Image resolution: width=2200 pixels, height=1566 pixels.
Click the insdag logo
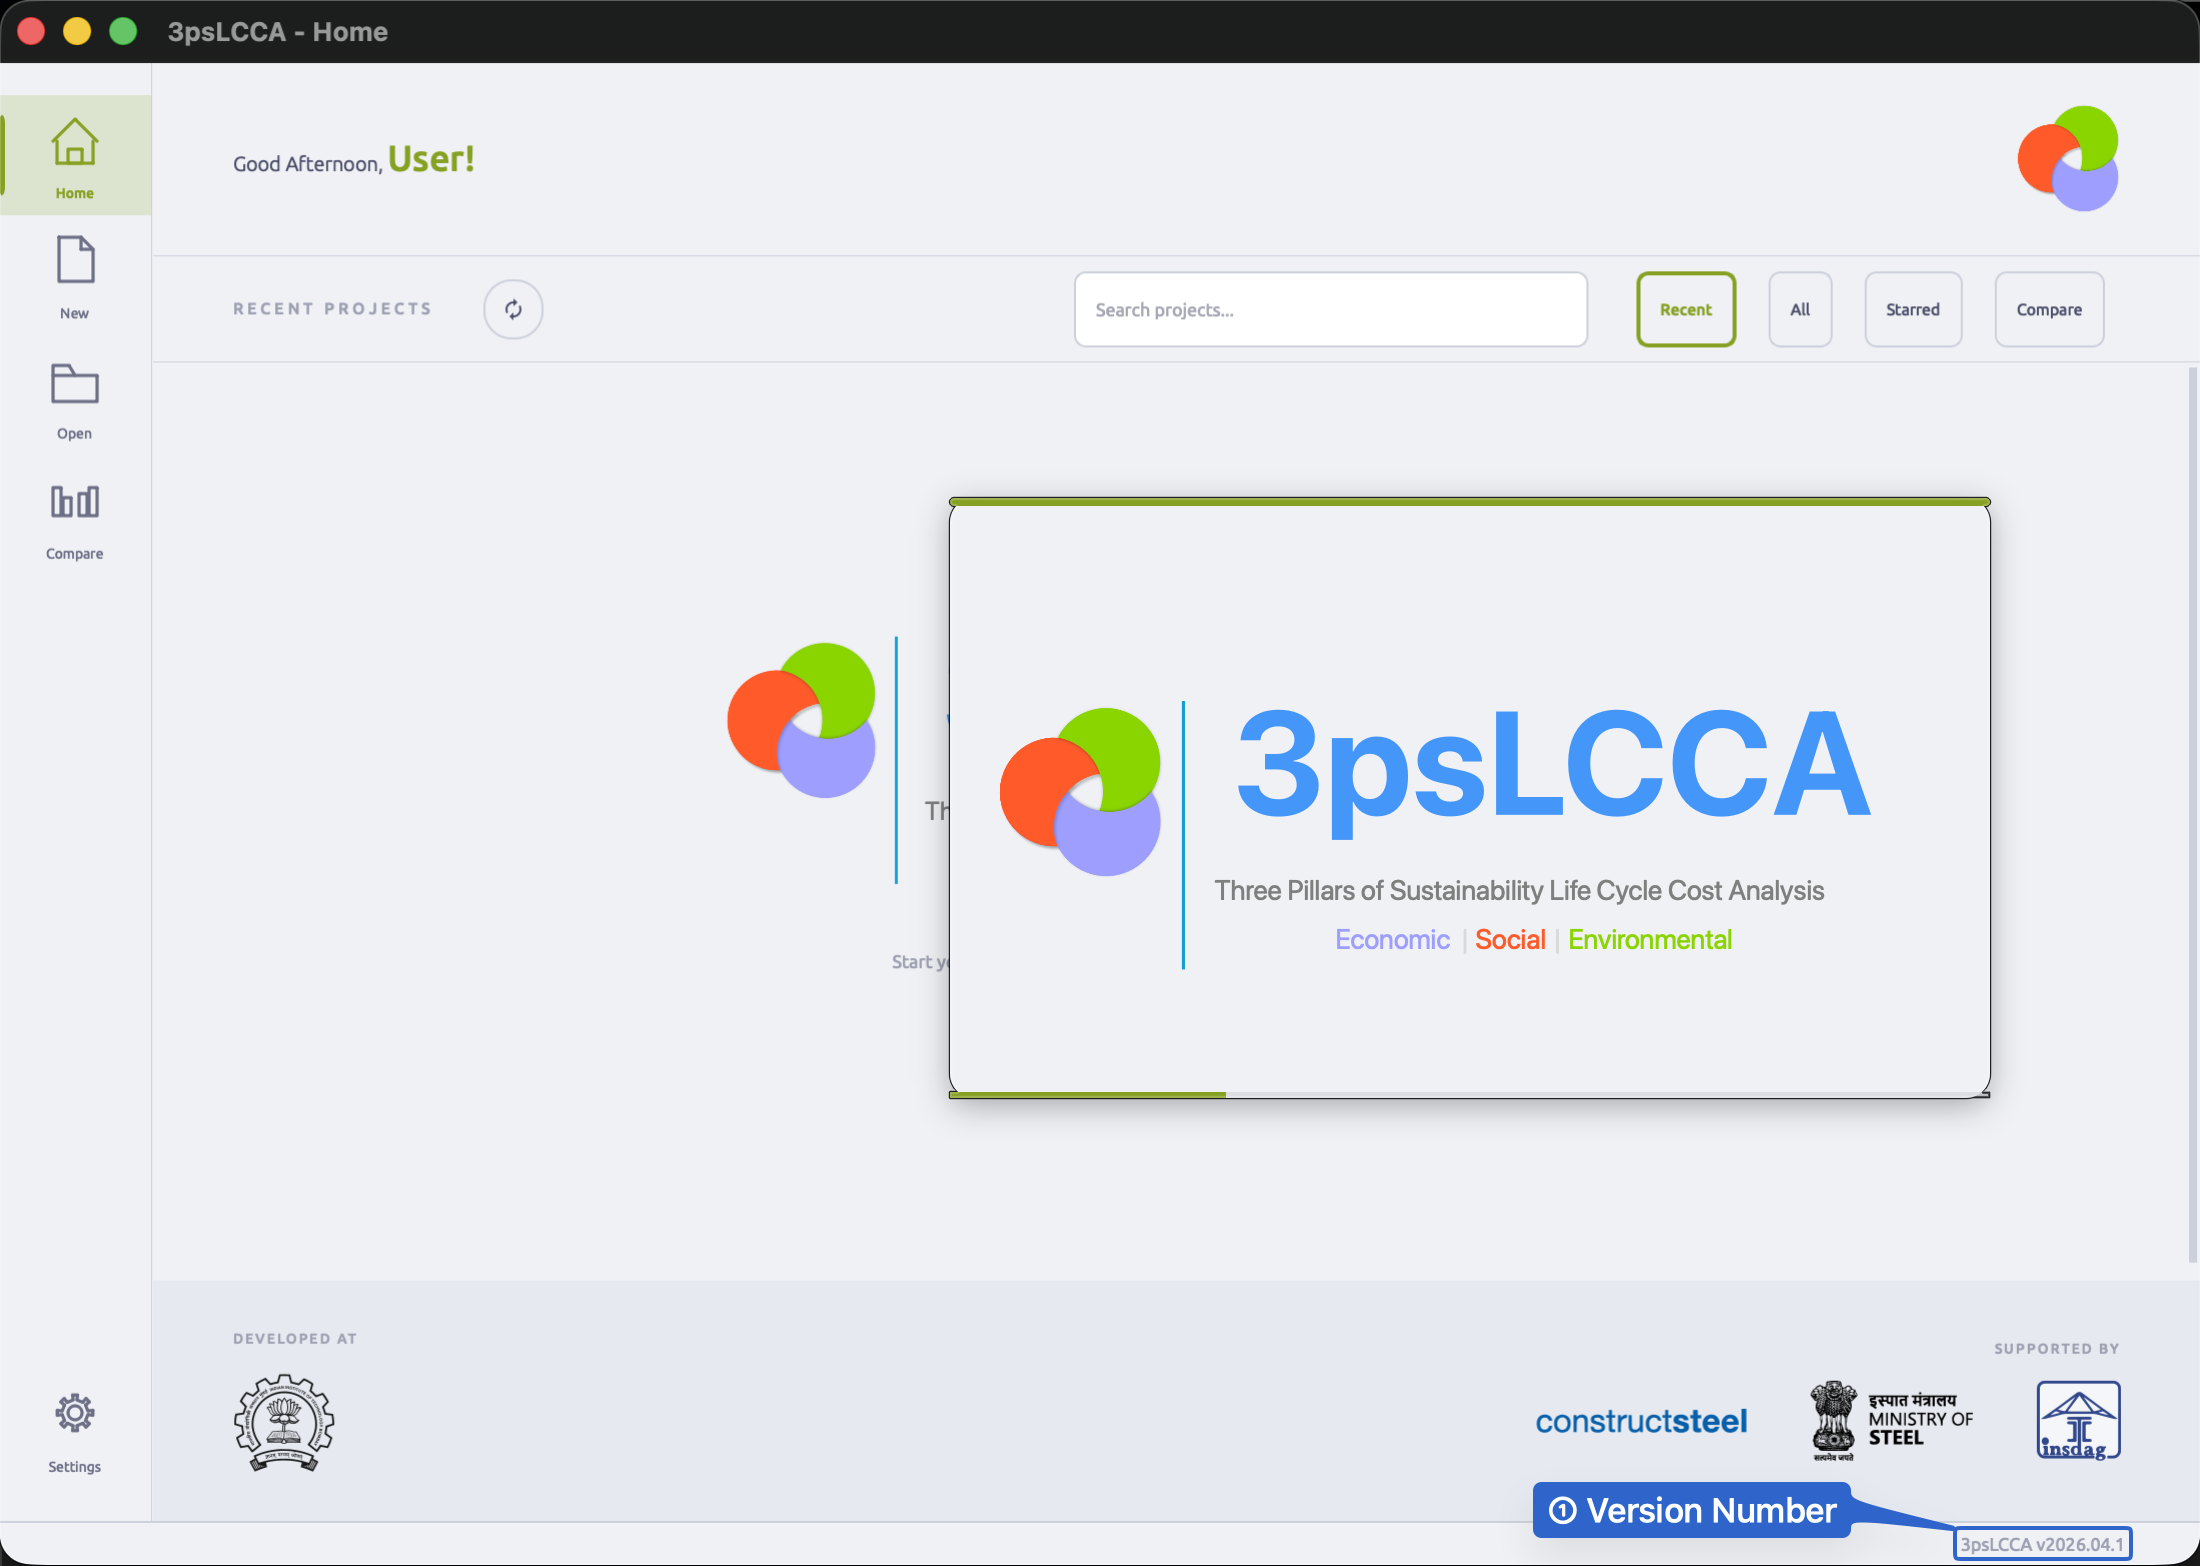[2078, 1420]
